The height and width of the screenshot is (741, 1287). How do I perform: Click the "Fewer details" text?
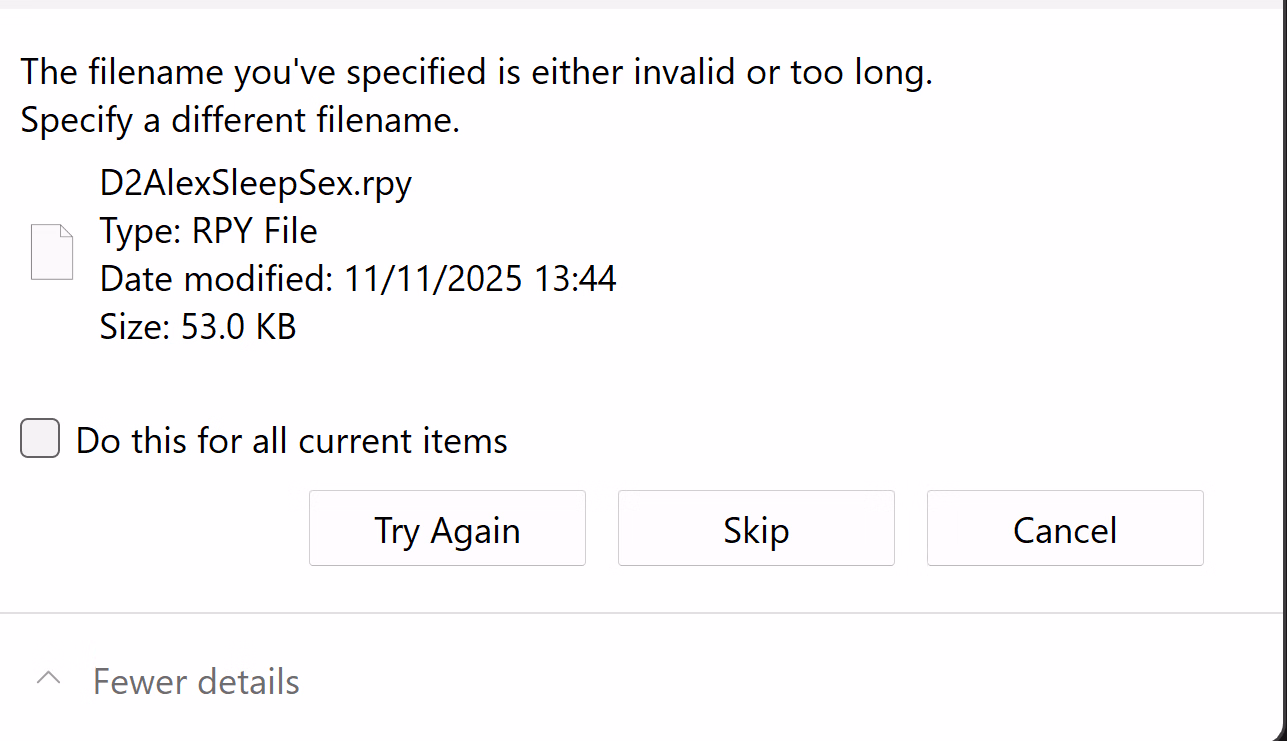[x=196, y=682]
